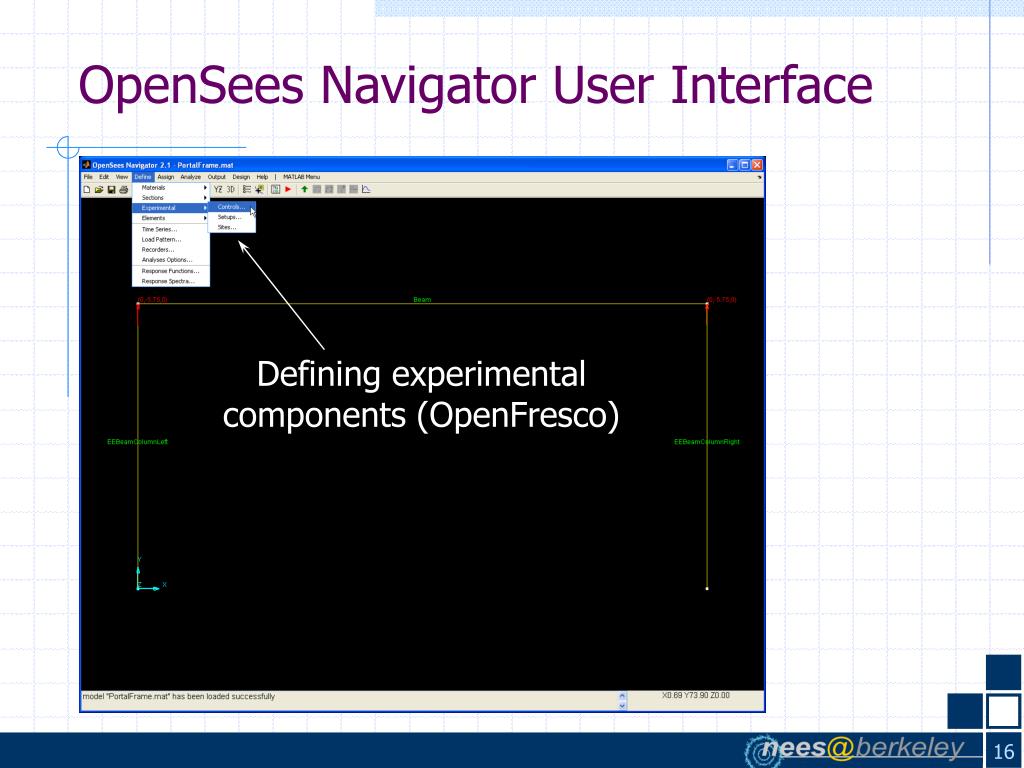Switch to 3D view button
Screen dimensions: 1024x768
point(231,189)
